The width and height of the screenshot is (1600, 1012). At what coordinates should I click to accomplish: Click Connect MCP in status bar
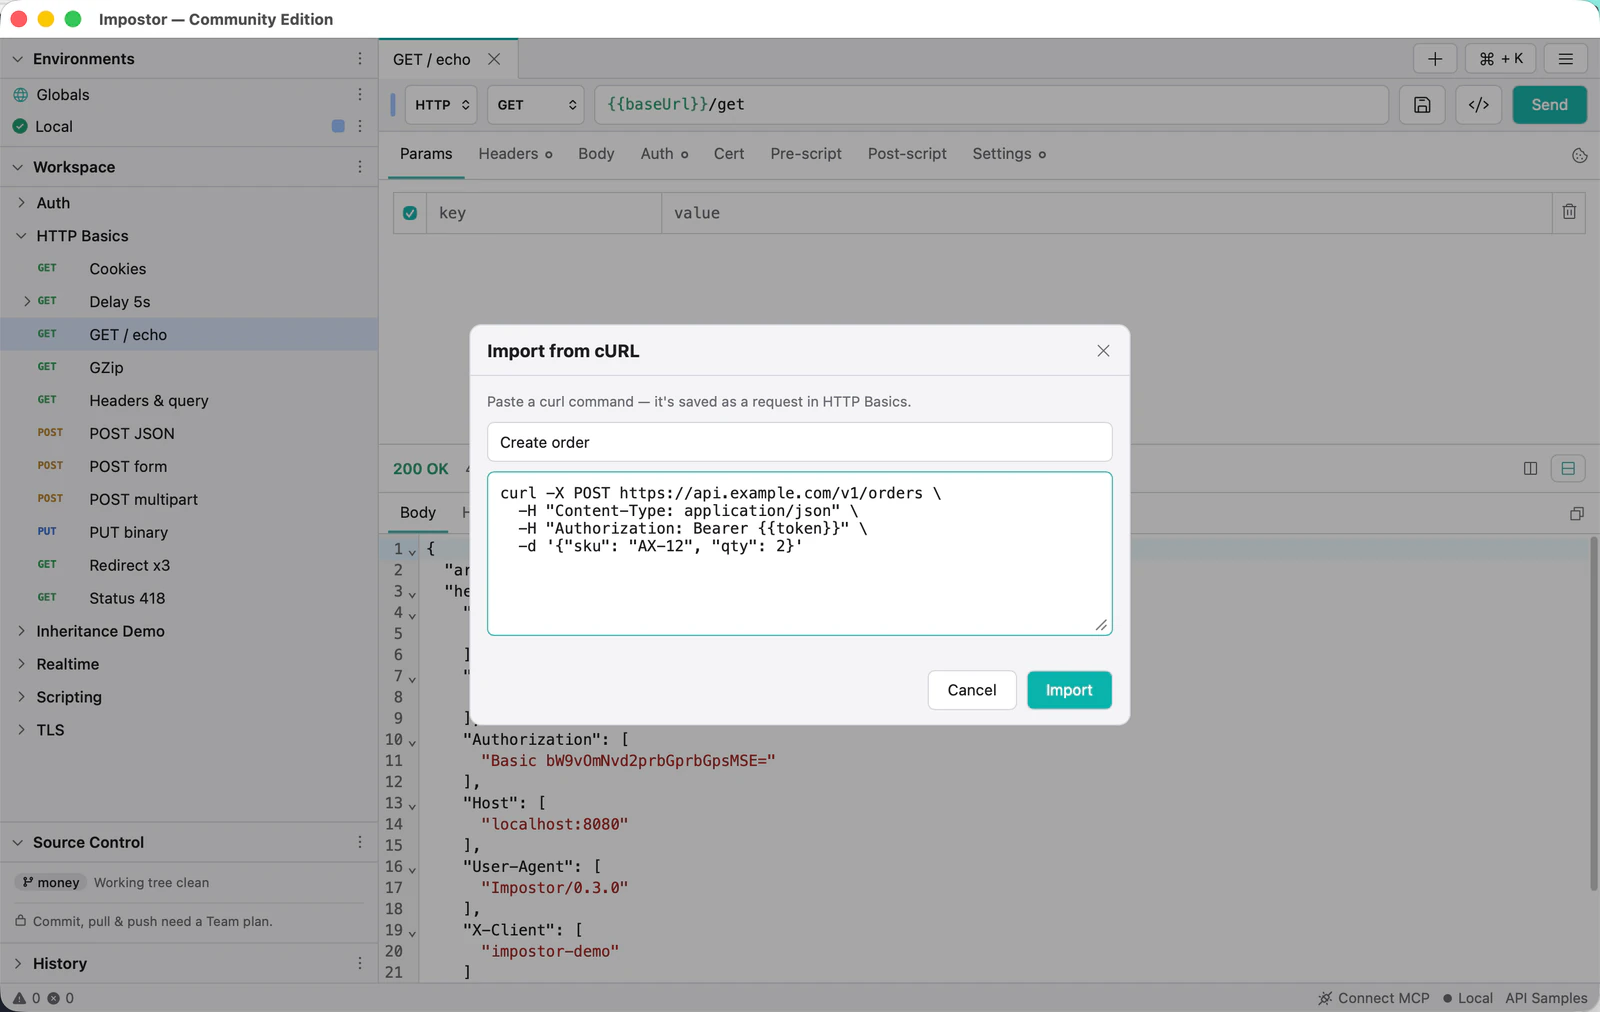(1374, 998)
